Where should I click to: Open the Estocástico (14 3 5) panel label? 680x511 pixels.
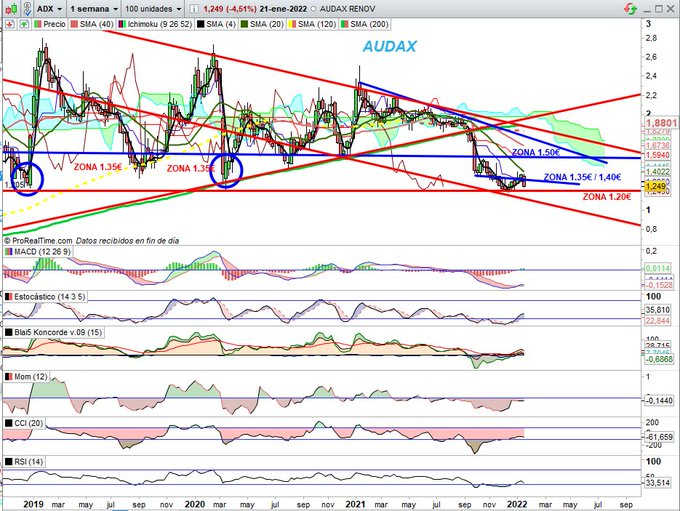45,297
